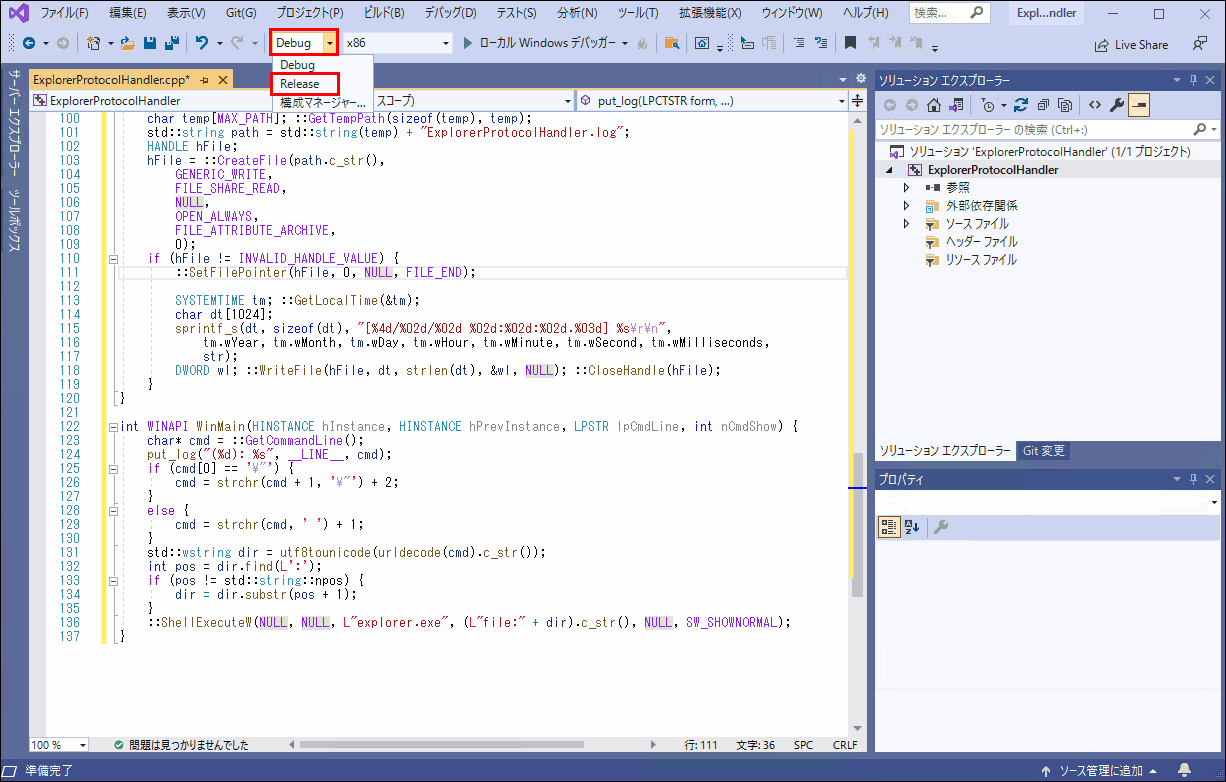Open the ツール(T) menu
This screenshot has height=782, width=1226.
tap(638, 13)
